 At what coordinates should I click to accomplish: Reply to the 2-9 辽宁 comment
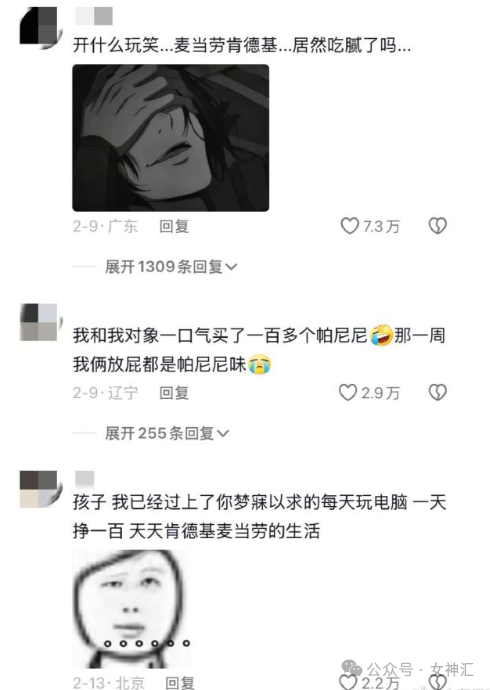tap(174, 393)
